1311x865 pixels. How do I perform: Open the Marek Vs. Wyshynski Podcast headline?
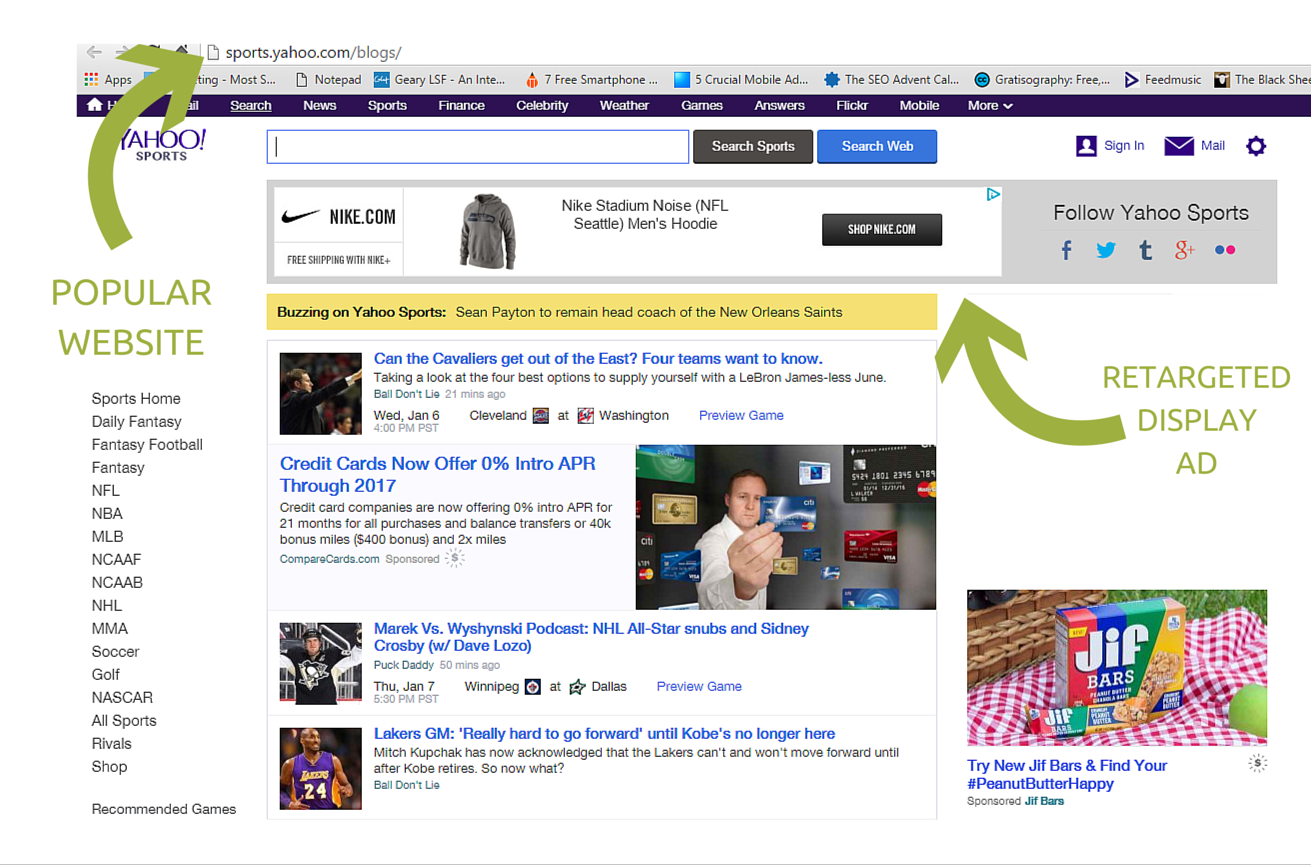pos(591,637)
